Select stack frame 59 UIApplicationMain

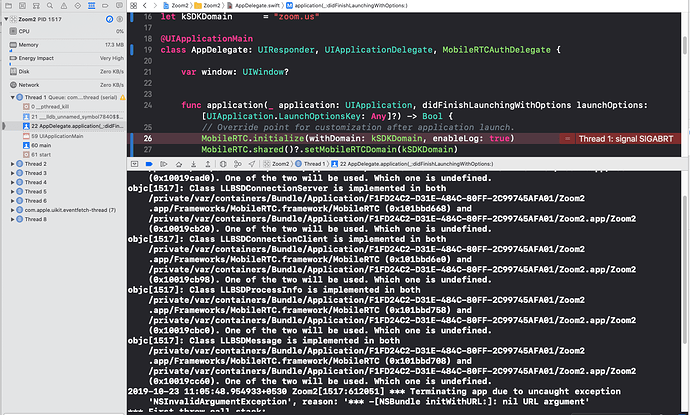tap(64, 136)
